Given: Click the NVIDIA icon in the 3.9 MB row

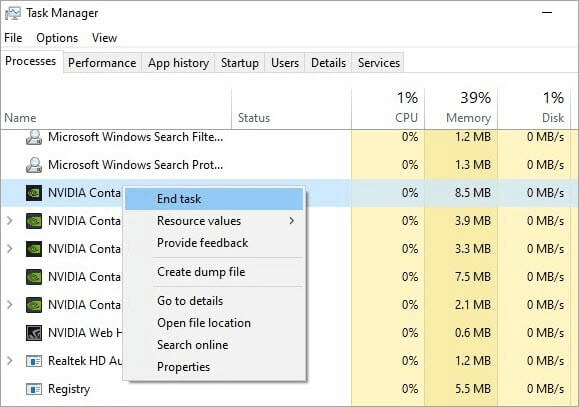Looking at the screenshot, I should 34,221.
